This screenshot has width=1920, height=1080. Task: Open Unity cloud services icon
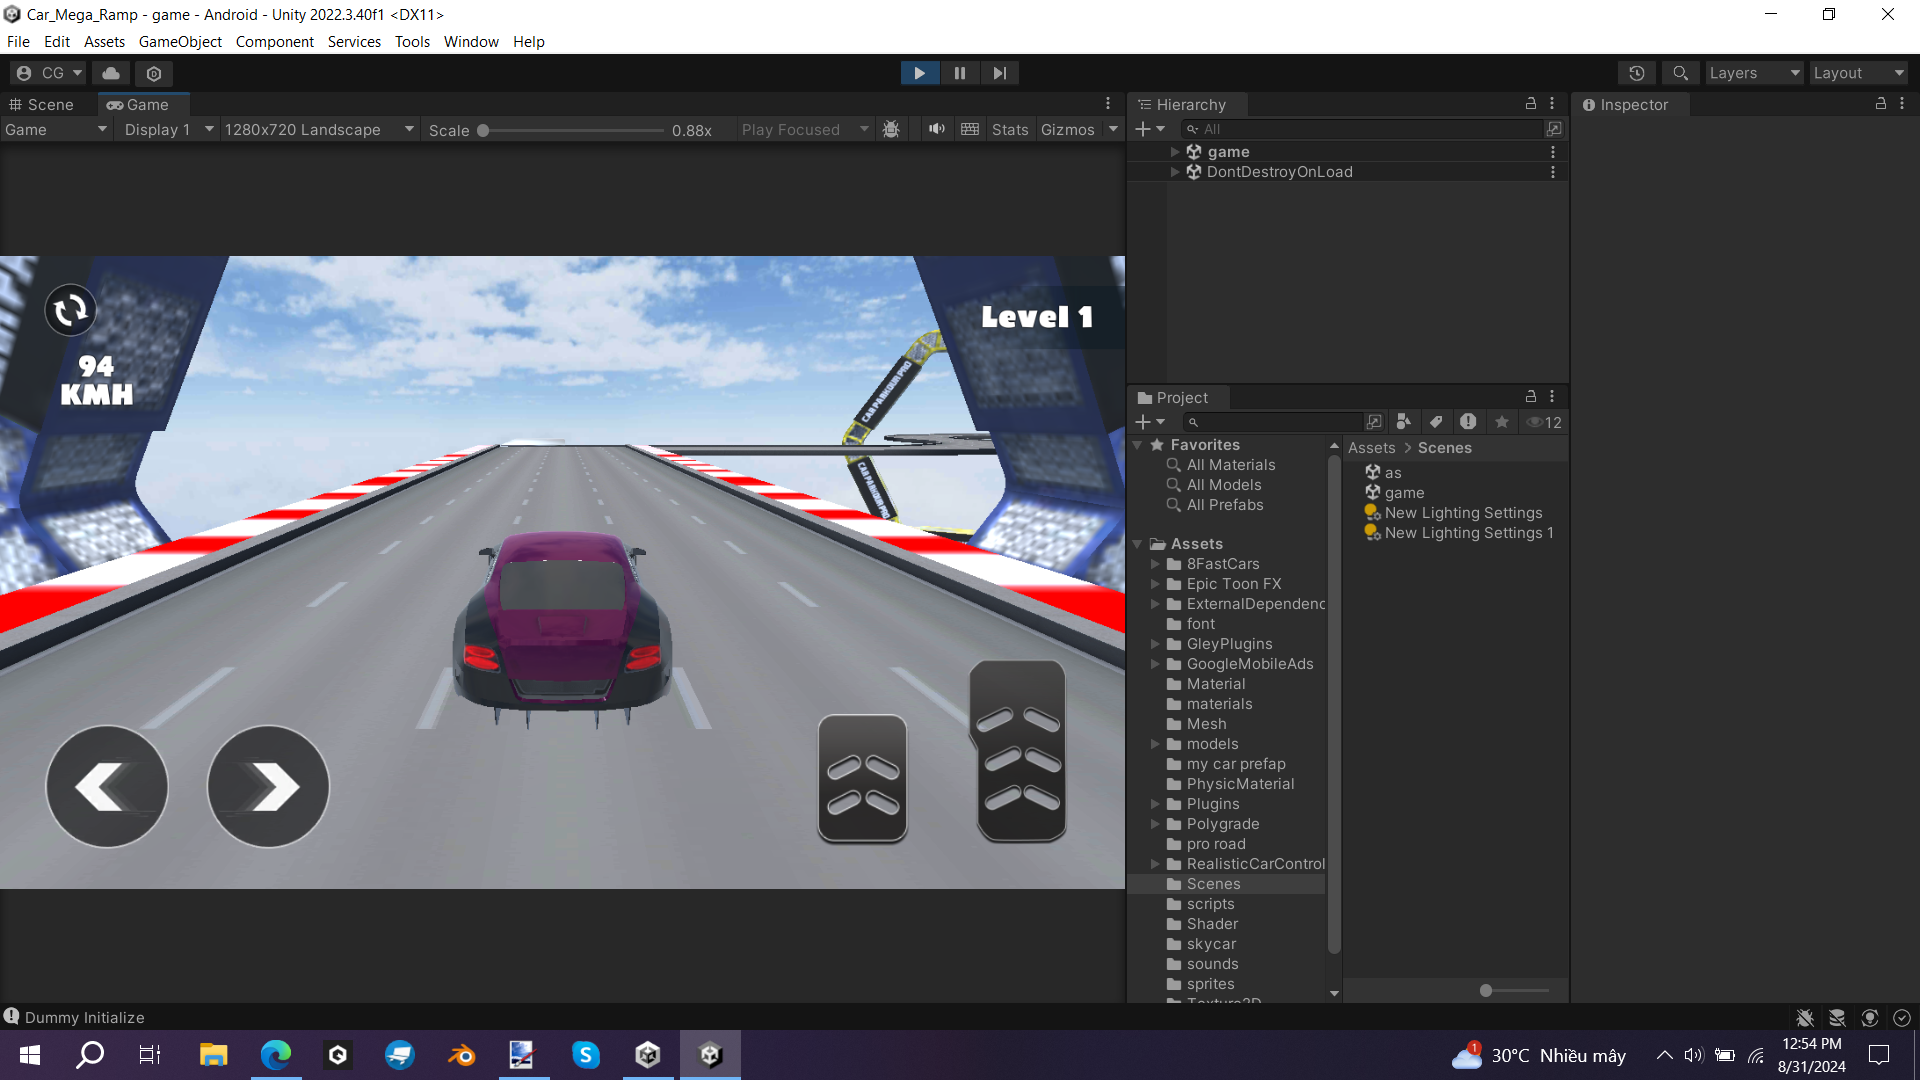tap(111, 73)
